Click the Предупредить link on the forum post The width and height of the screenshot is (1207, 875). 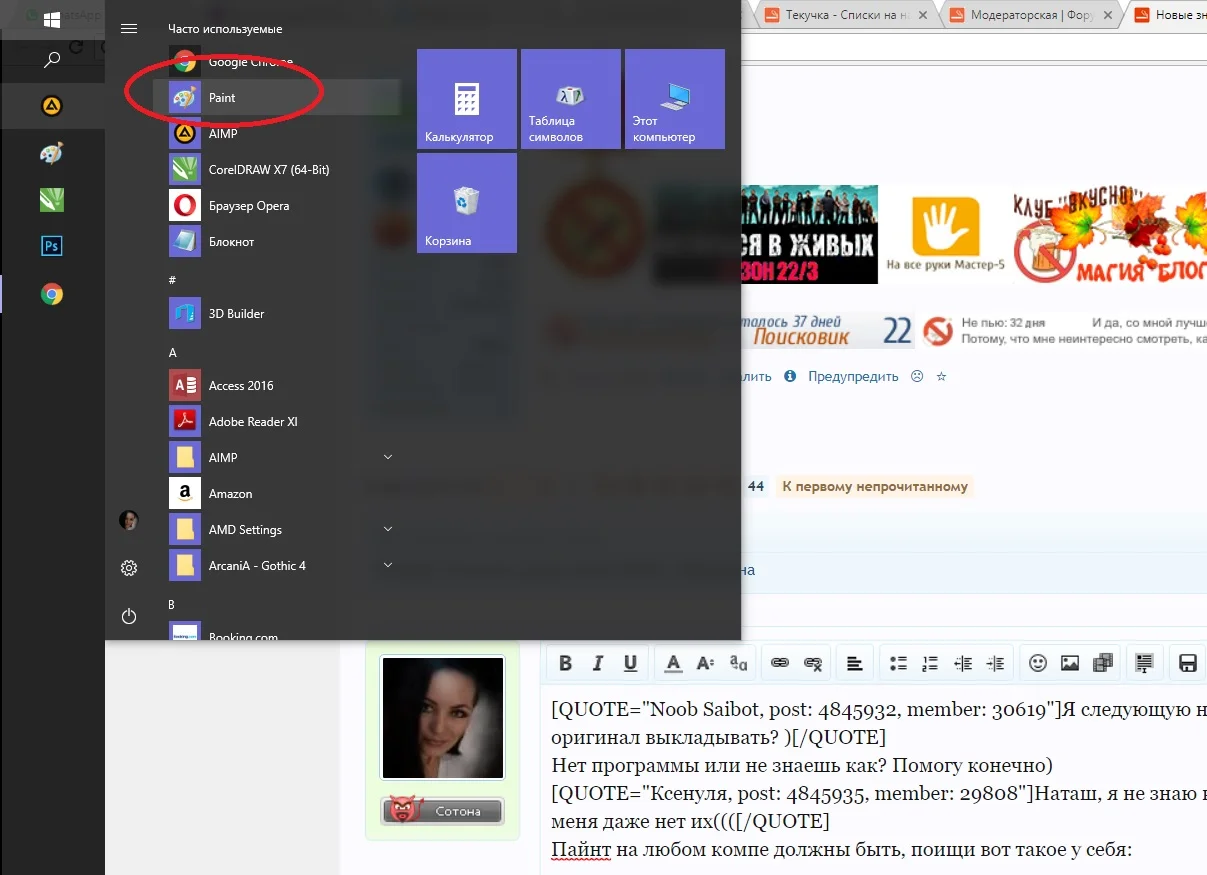coord(852,376)
